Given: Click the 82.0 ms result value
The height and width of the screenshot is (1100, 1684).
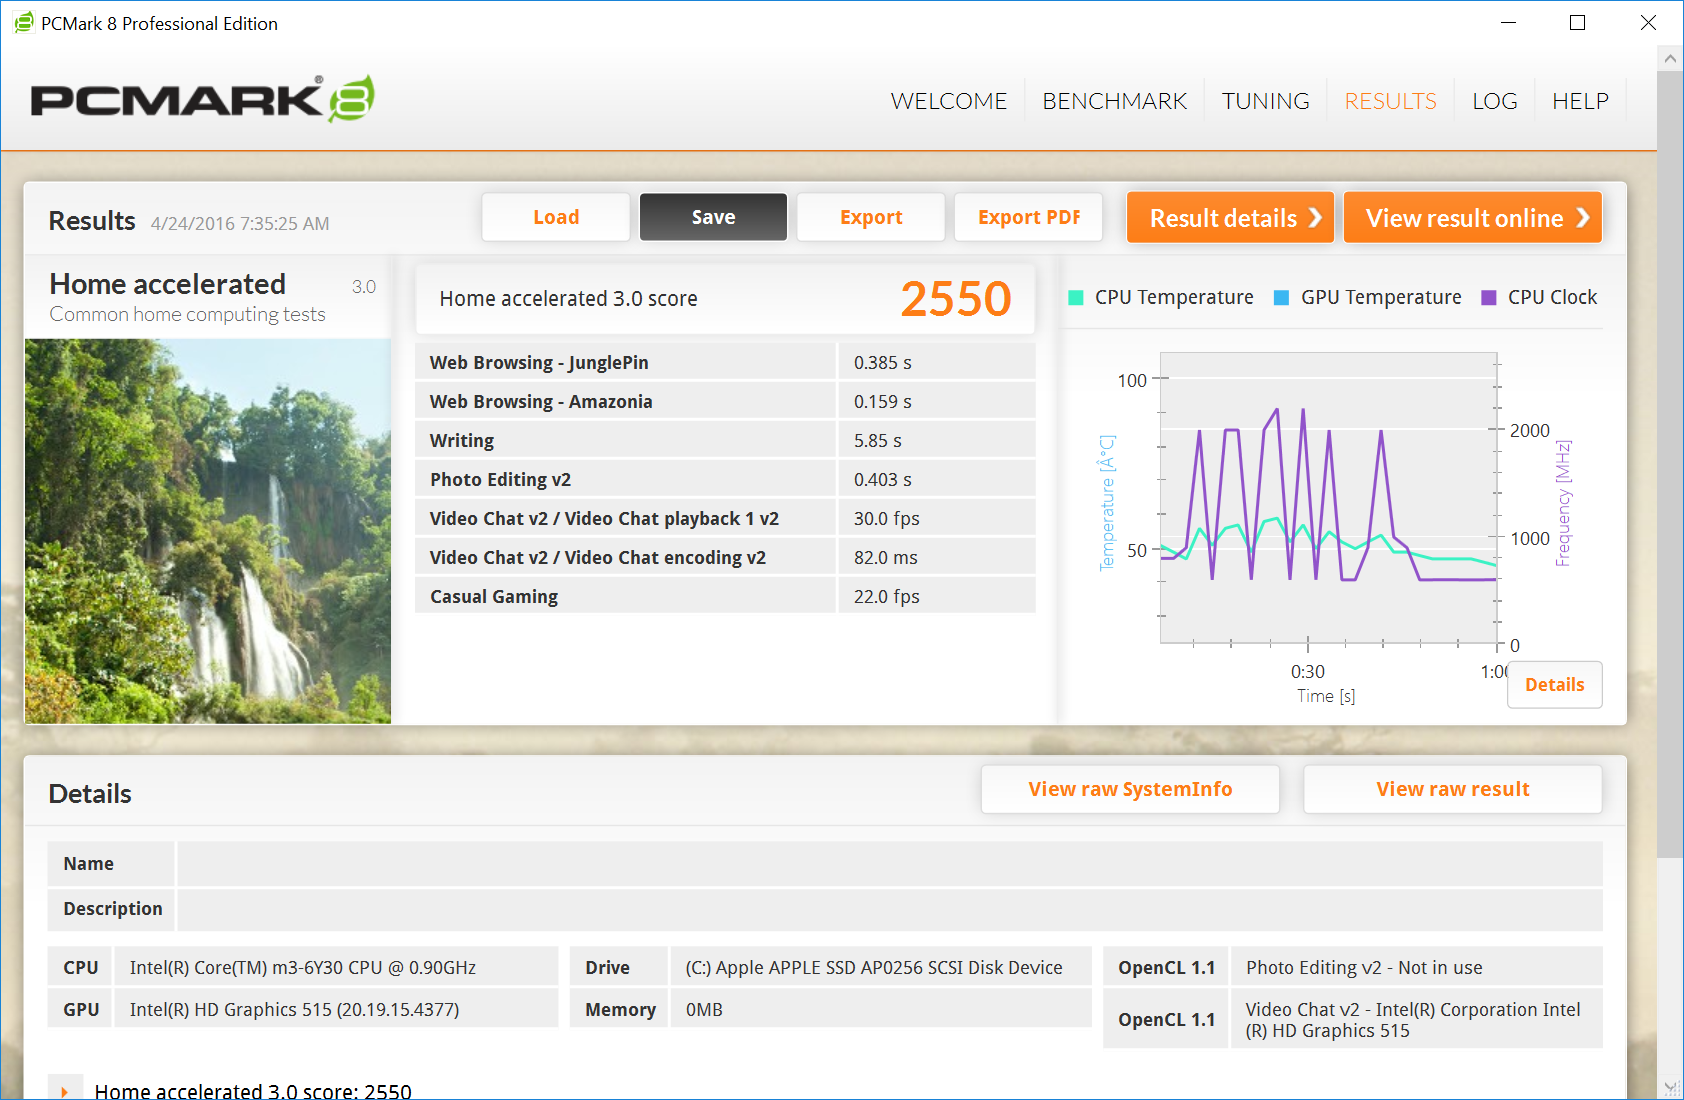Looking at the screenshot, I should tap(886, 557).
